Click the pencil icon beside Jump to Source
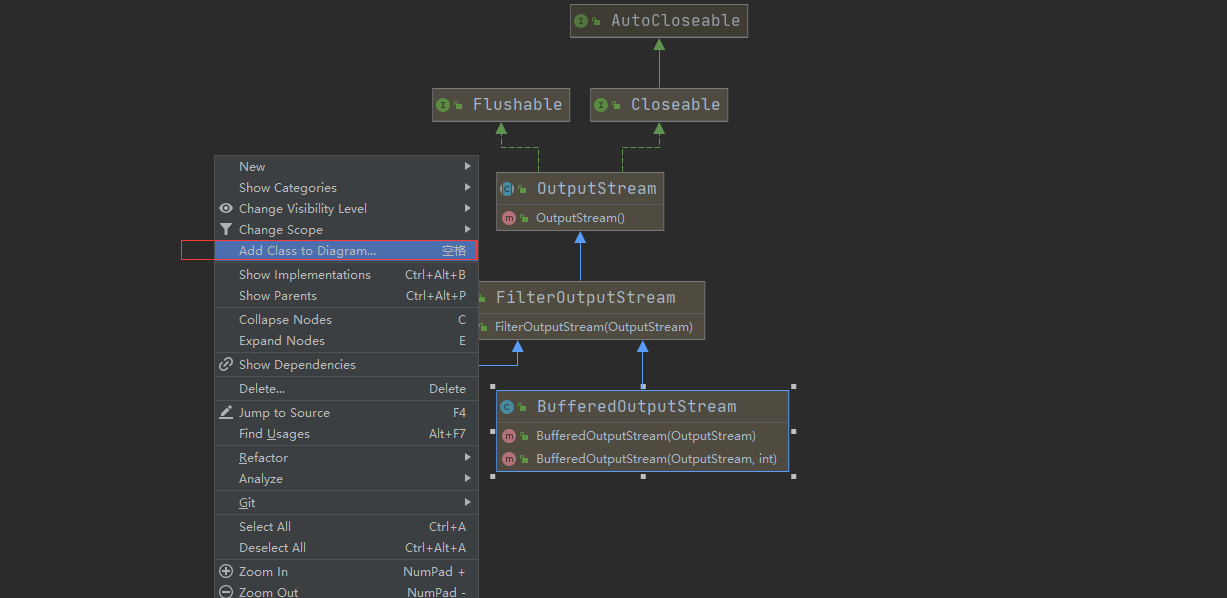 click(x=226, y=412)
